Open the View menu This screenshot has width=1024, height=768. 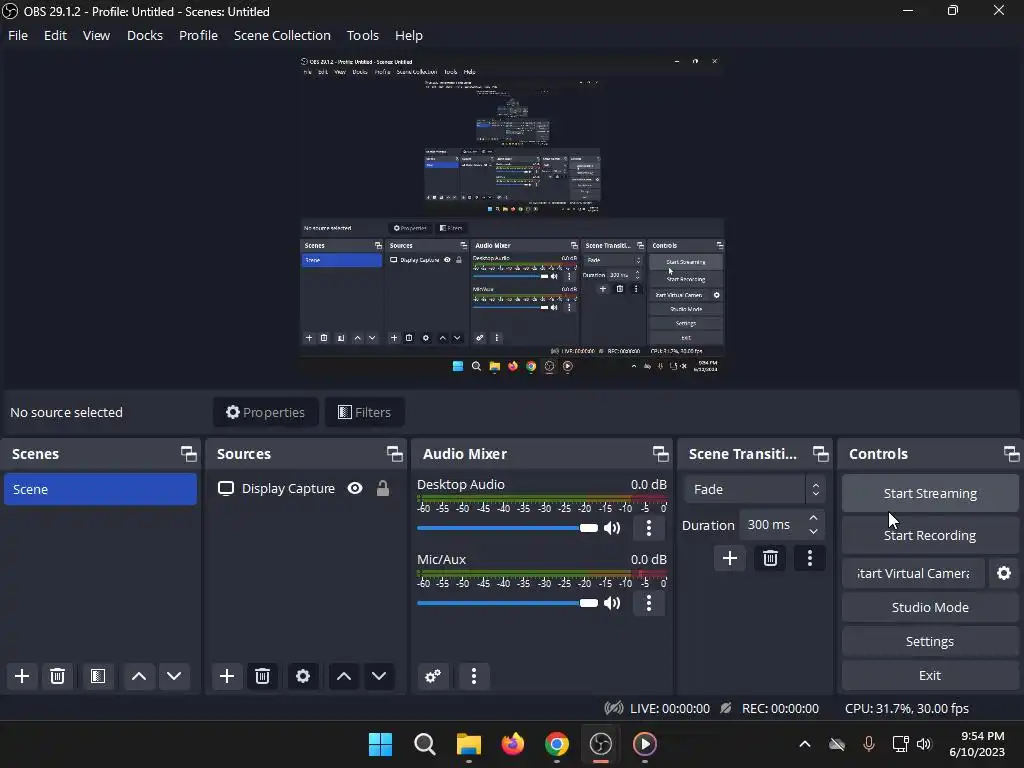[x=96, y=35]
